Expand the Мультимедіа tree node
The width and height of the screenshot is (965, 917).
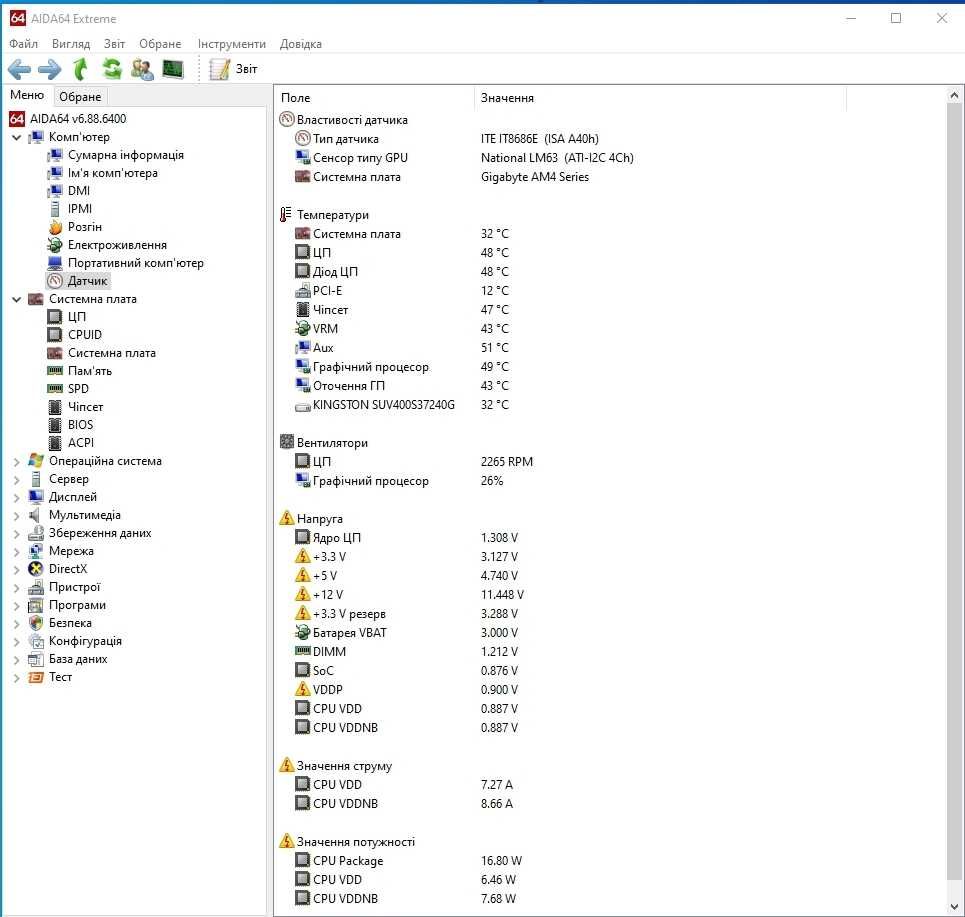click(17, 516)
